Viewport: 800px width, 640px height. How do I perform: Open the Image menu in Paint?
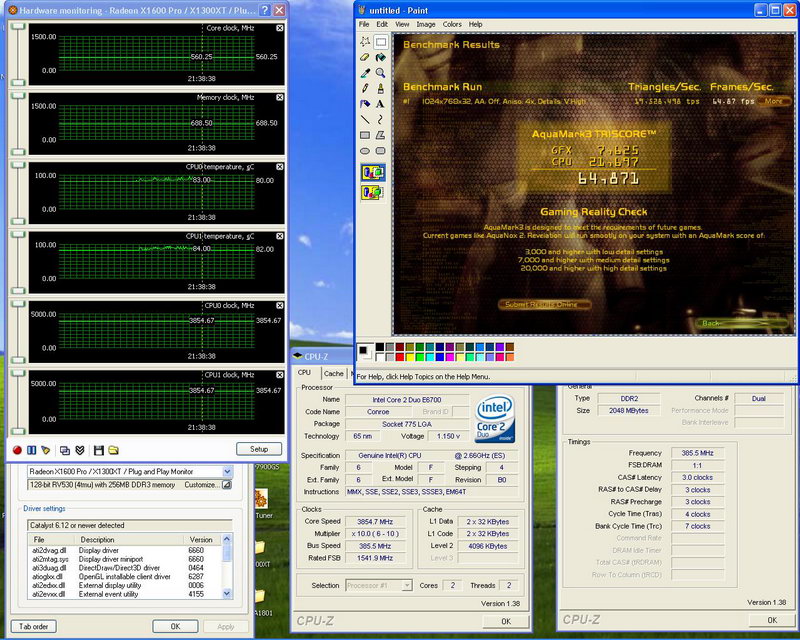pos(427,24)
